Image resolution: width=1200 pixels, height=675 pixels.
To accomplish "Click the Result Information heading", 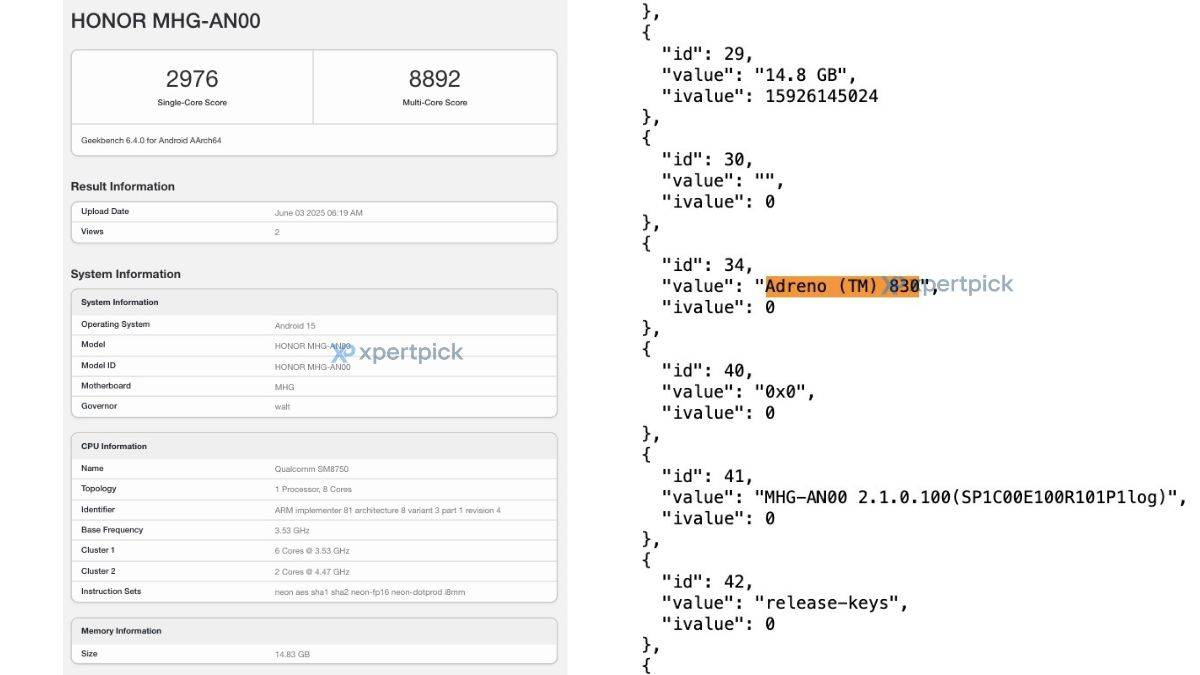I will (122, 186).
